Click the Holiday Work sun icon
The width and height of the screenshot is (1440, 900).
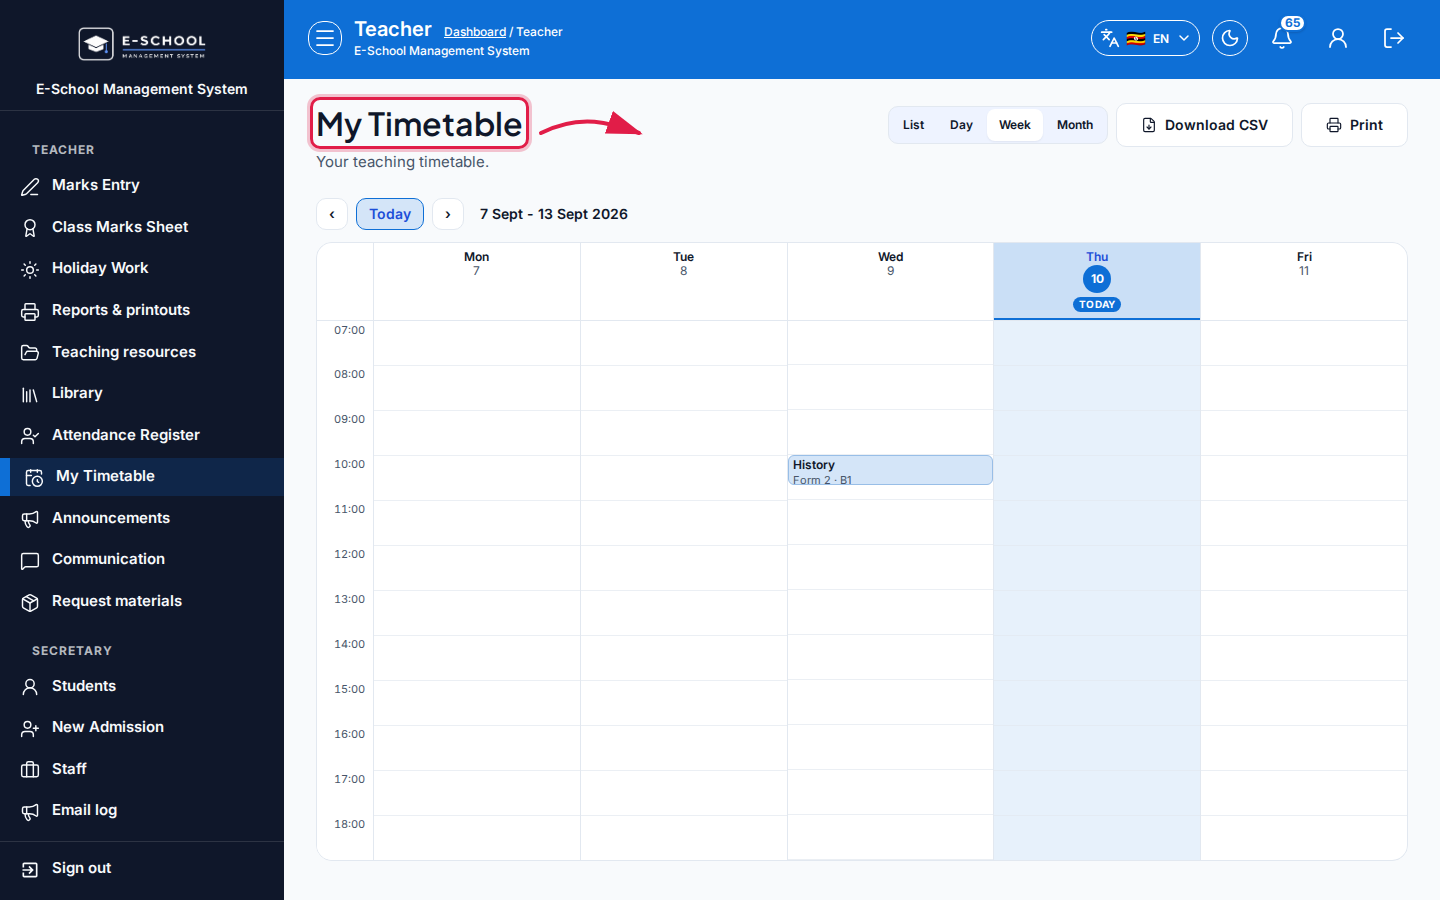click(30, 269)
